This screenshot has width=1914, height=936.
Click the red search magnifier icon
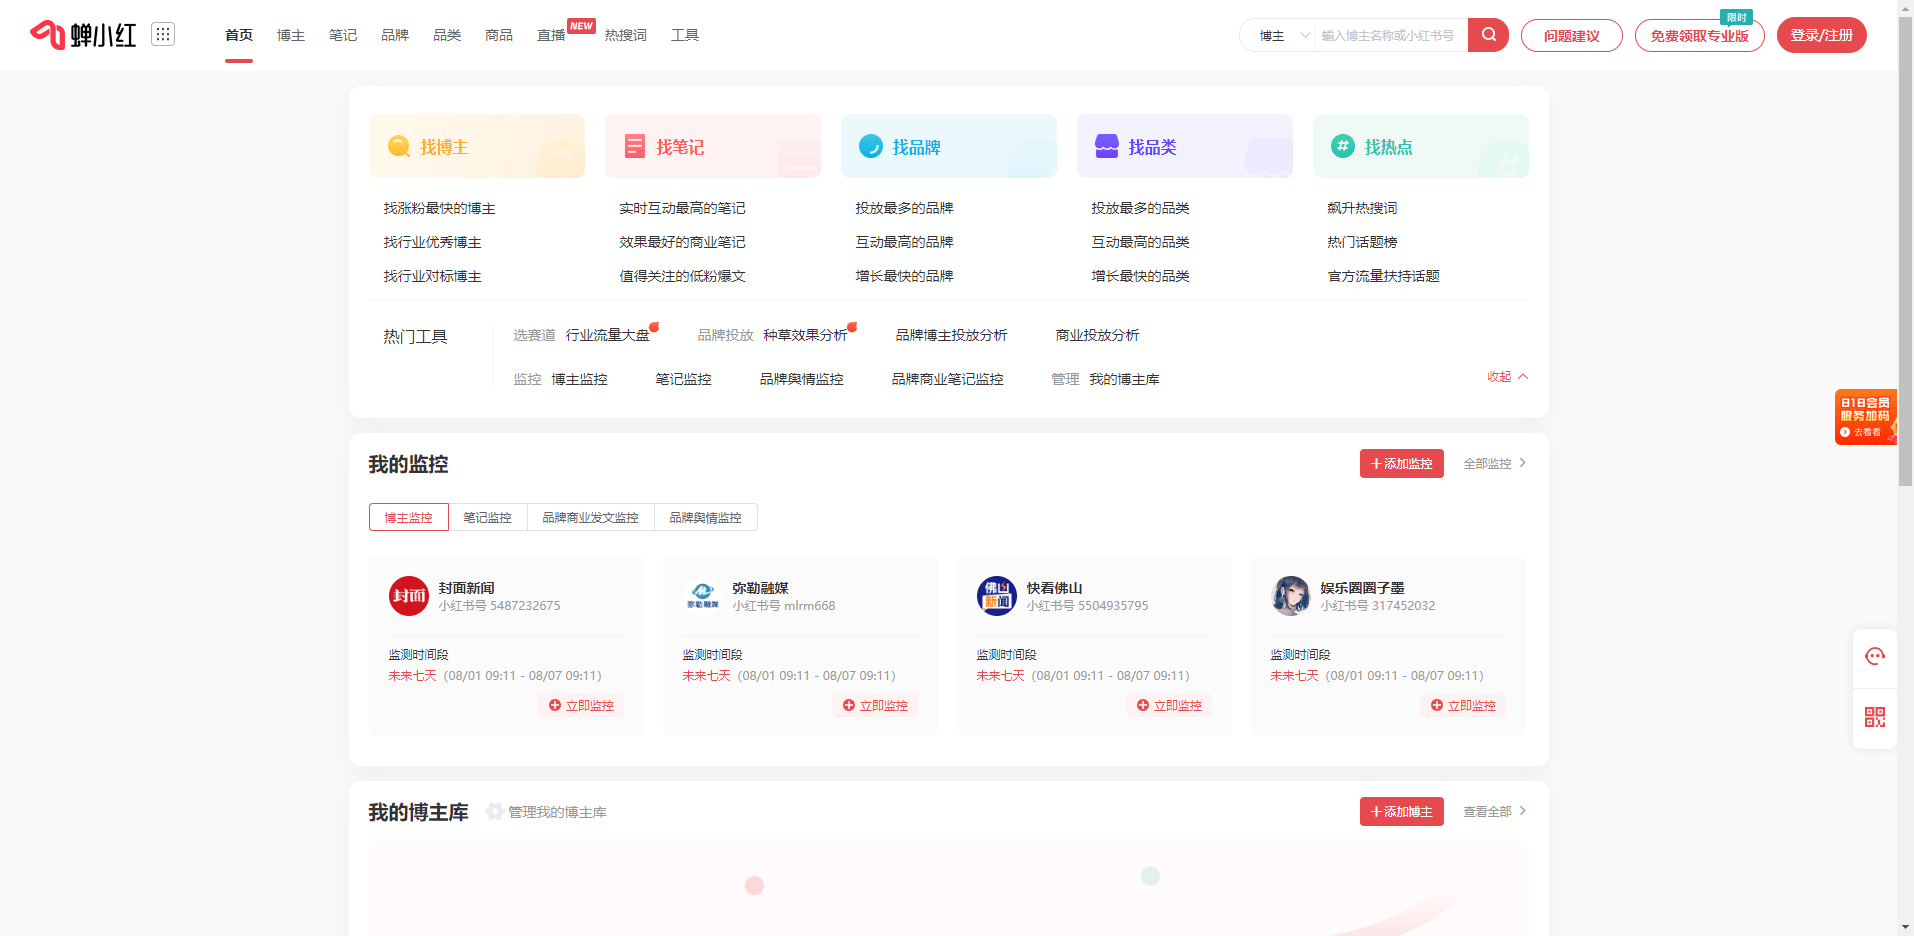coord(1487,34)
